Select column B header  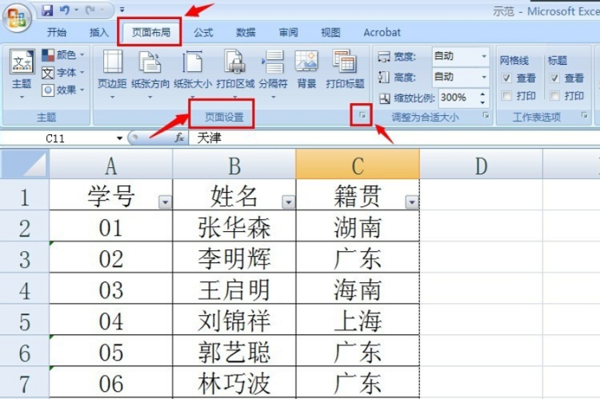[234, 164]
